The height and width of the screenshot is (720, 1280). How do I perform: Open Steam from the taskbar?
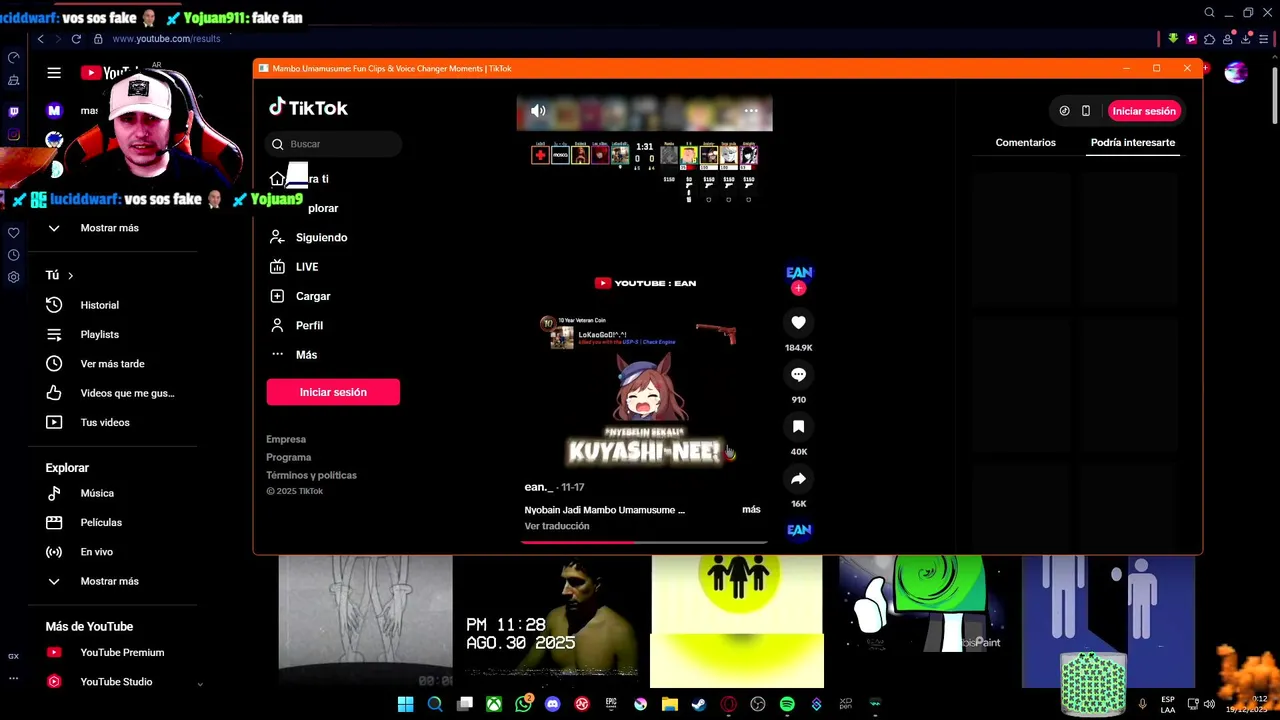[699, 705]
